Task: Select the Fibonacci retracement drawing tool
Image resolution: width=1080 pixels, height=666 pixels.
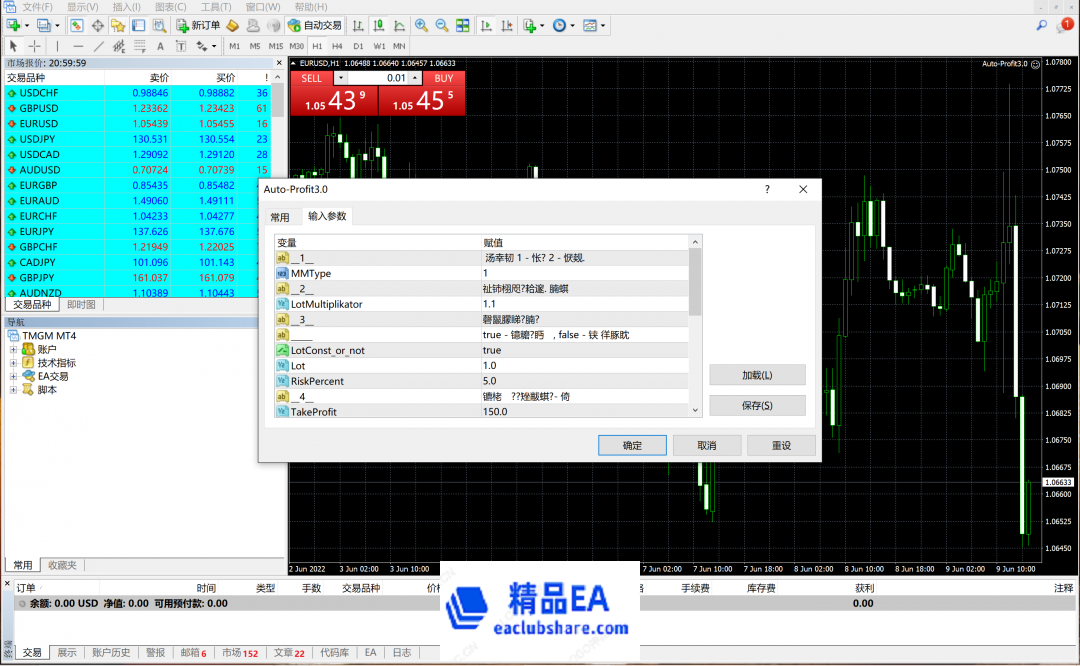Action: coord(138,45)
